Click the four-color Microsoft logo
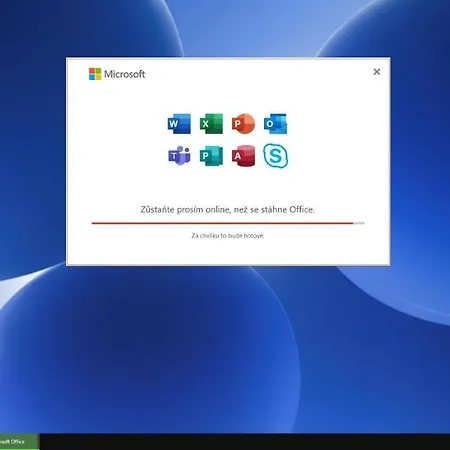Image resolution: width=450 pixels, height=450 pixels. [x=95, y=74]
